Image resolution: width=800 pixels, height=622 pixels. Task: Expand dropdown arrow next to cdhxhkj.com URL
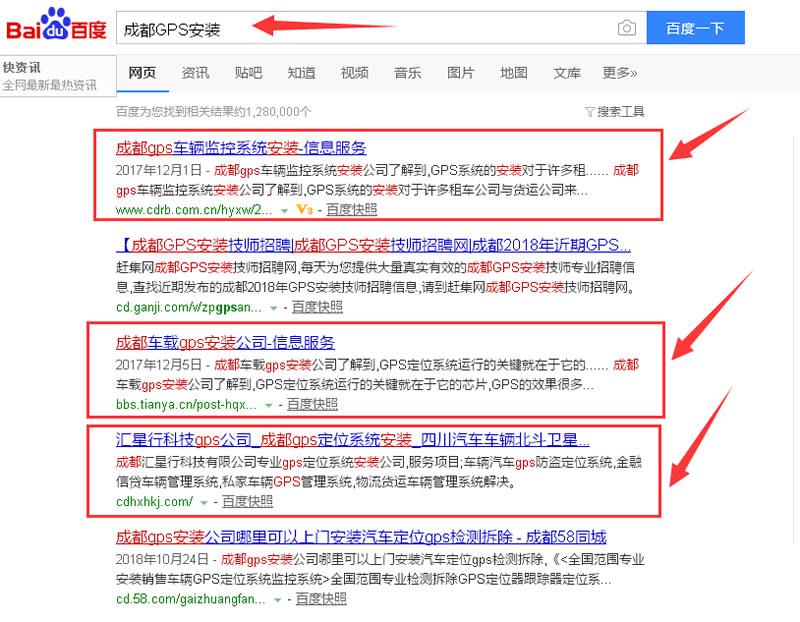(x=204, y=503)
